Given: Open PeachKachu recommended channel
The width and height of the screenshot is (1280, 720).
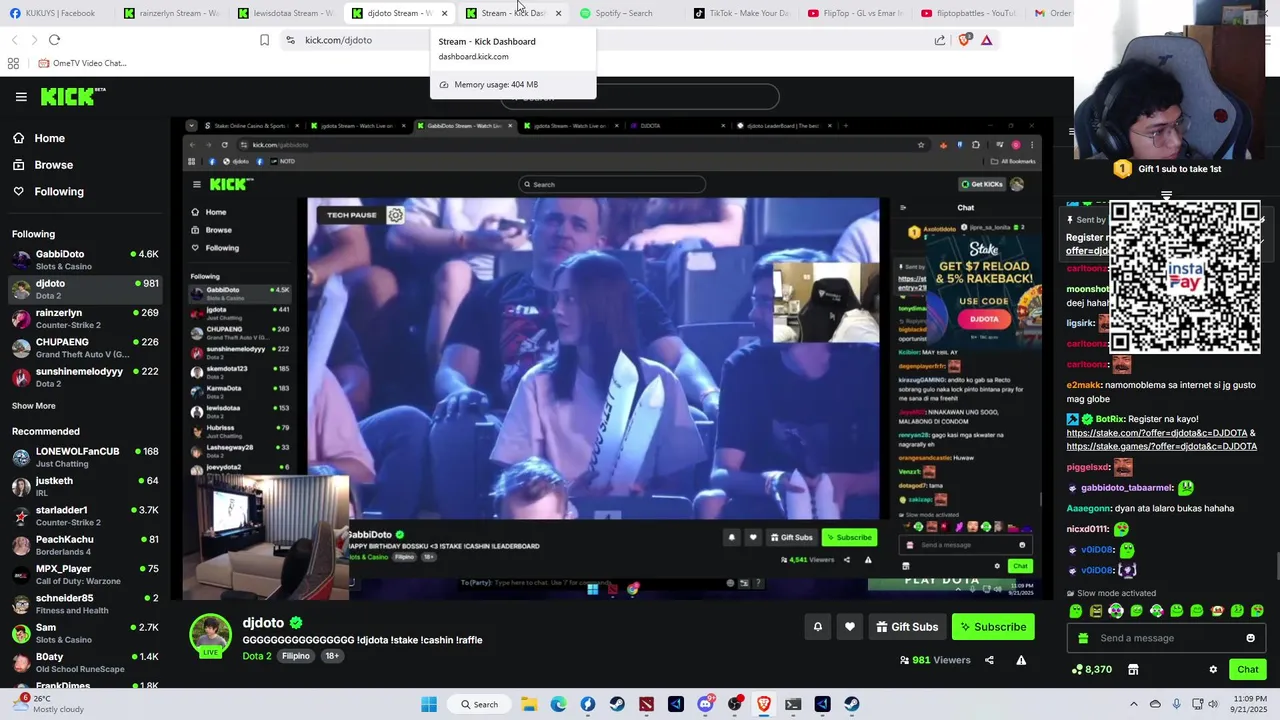Looking at the screenshot, I should tap(85, 545).
